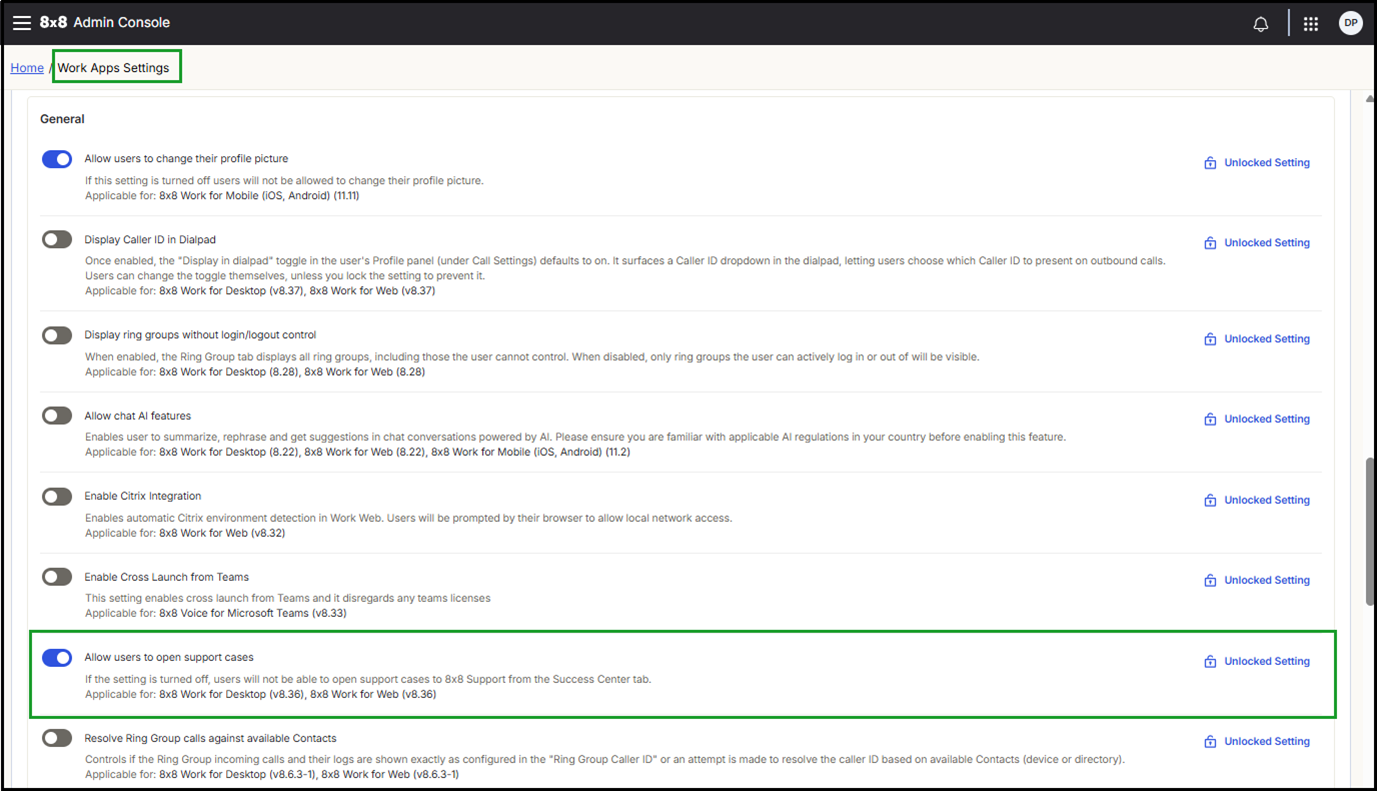Viewport: 1378px width, 791px height.
Task: Open the app switcher grid
Action: click(1311, 24)
